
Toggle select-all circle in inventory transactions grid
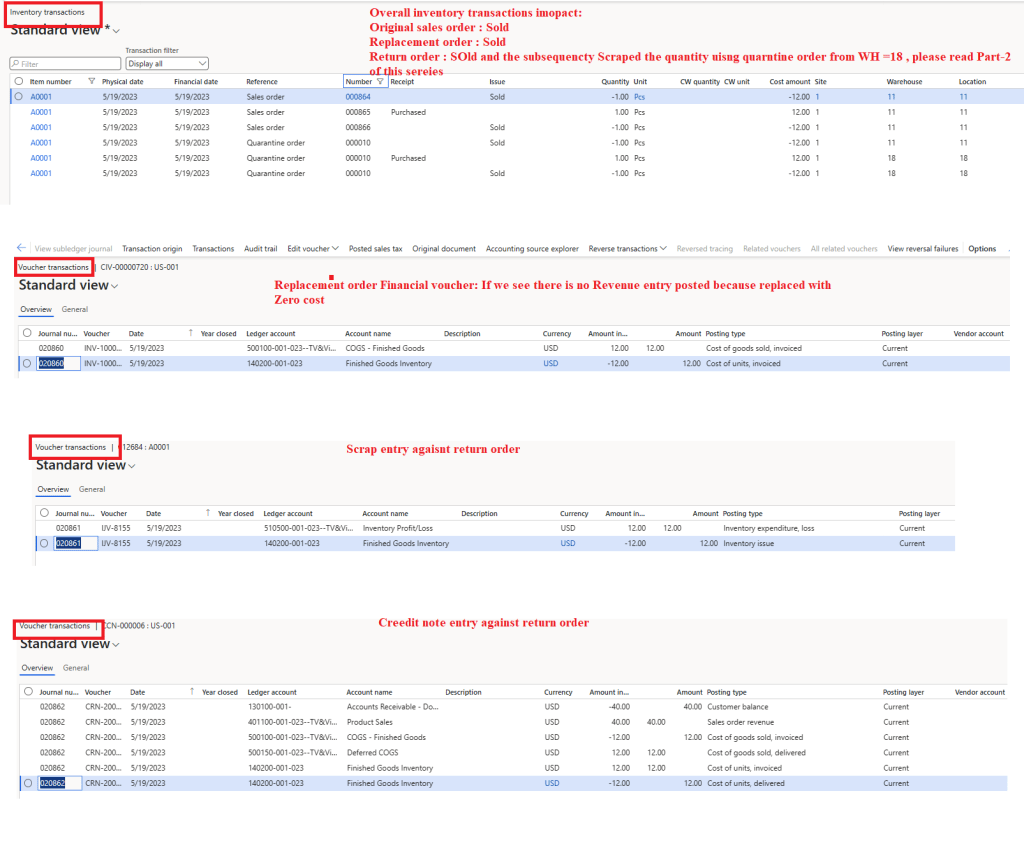coord(19,81)
